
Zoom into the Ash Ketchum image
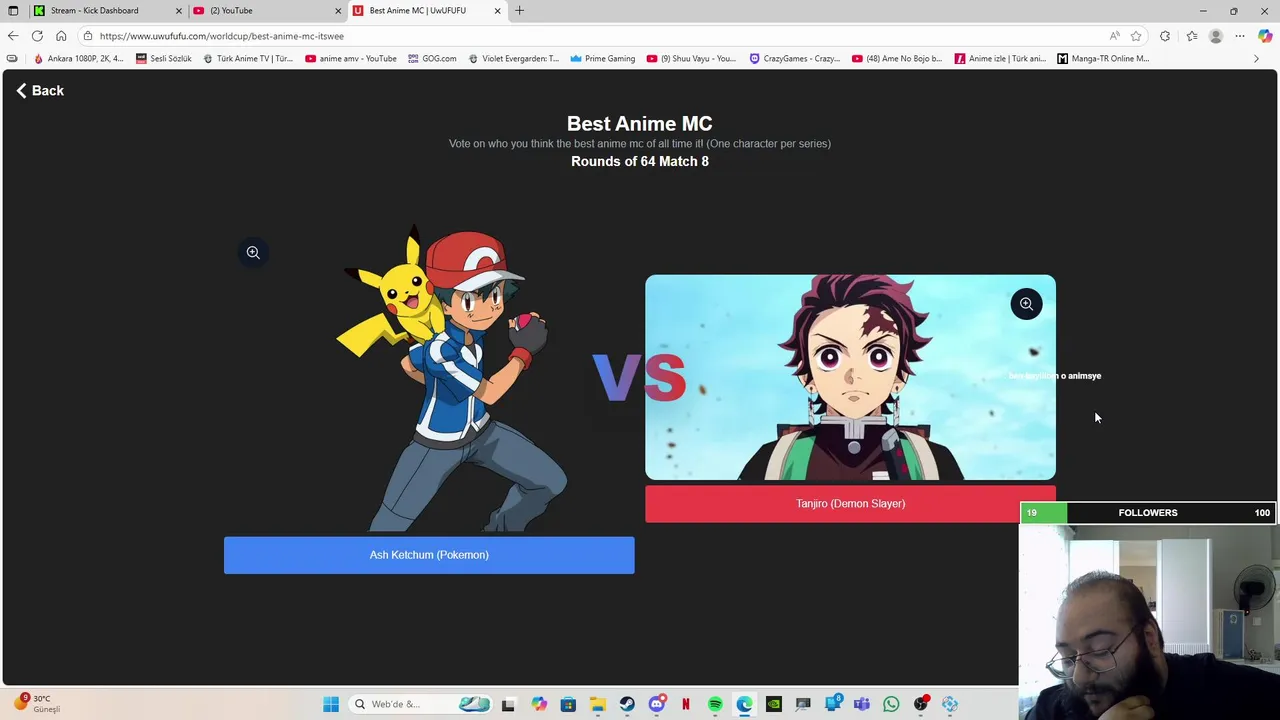pos(253,253)
